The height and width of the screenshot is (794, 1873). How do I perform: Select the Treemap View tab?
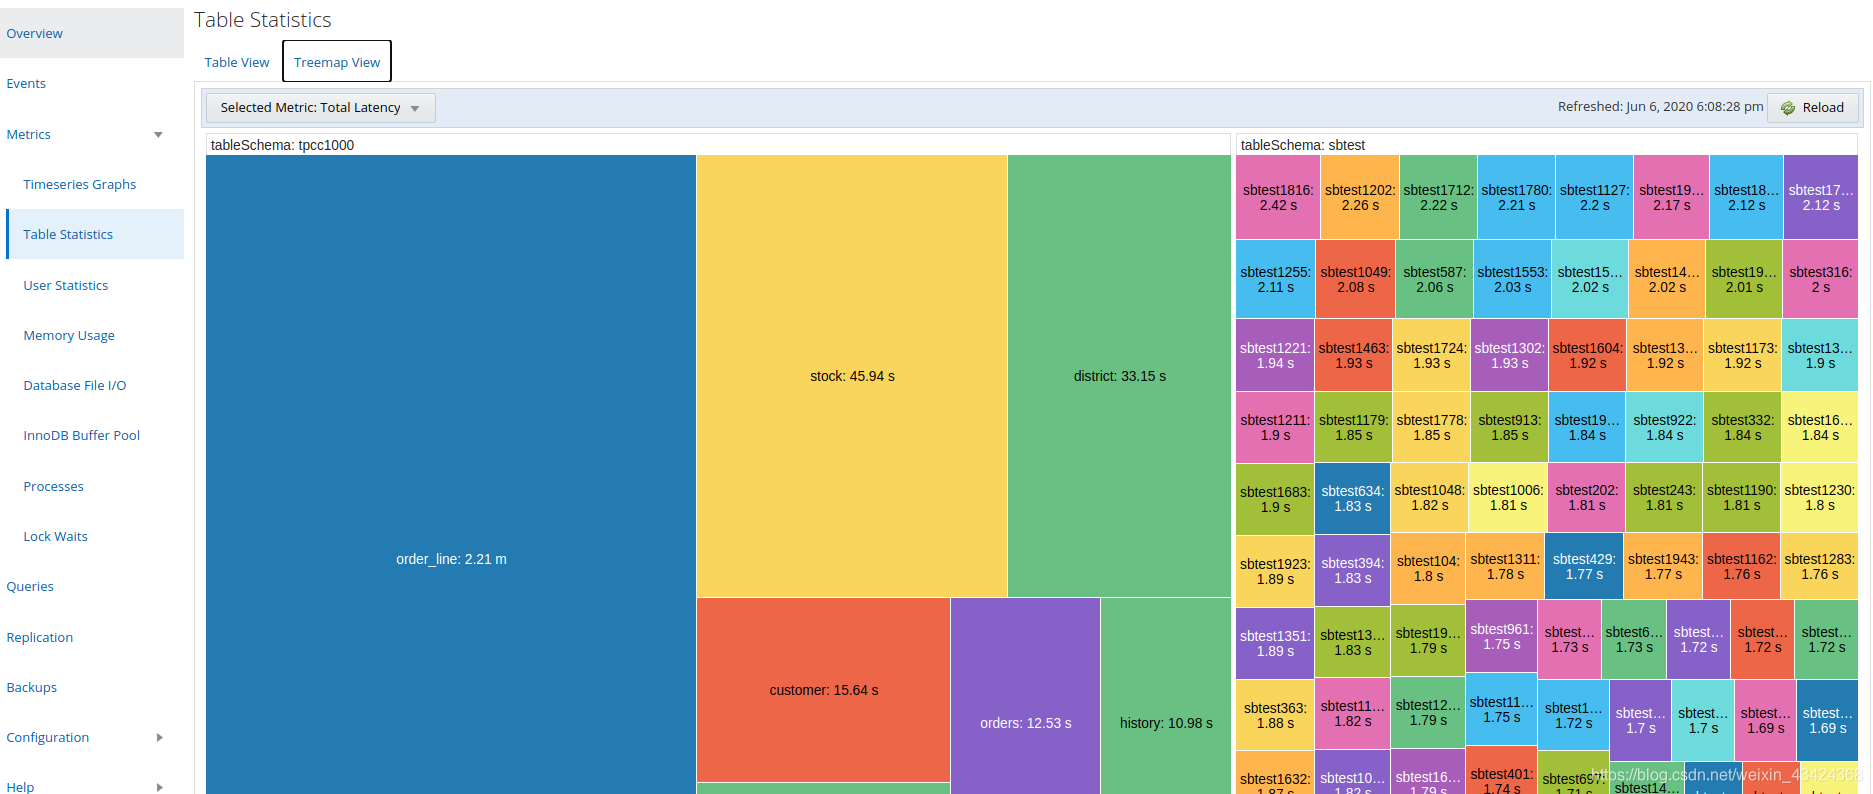click(x=337, y=62)
